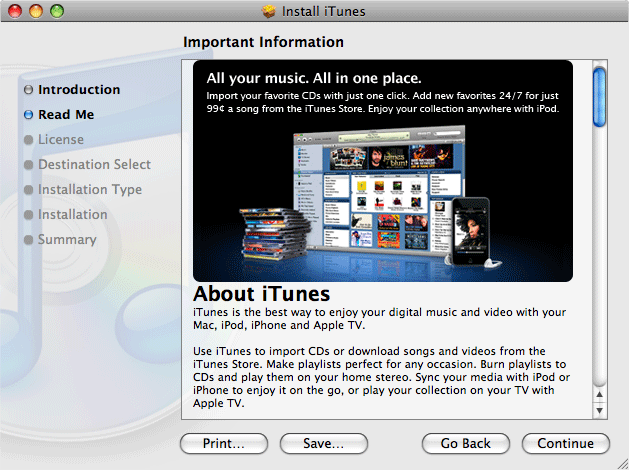This screenshot has height=470, width=629.
Task: Zoom the window with the green button
Action: pos(57,11)
